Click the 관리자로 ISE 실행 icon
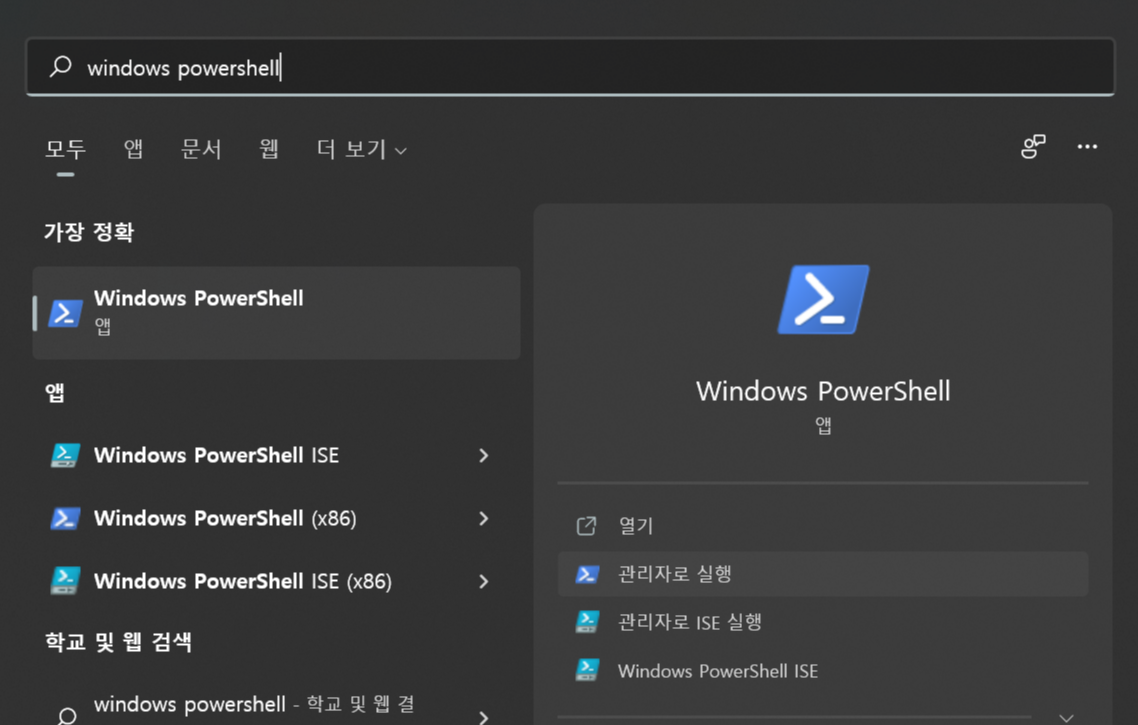Image resolution: width=1138 pixels, height=725 pixels. click(x=587, y=622)
